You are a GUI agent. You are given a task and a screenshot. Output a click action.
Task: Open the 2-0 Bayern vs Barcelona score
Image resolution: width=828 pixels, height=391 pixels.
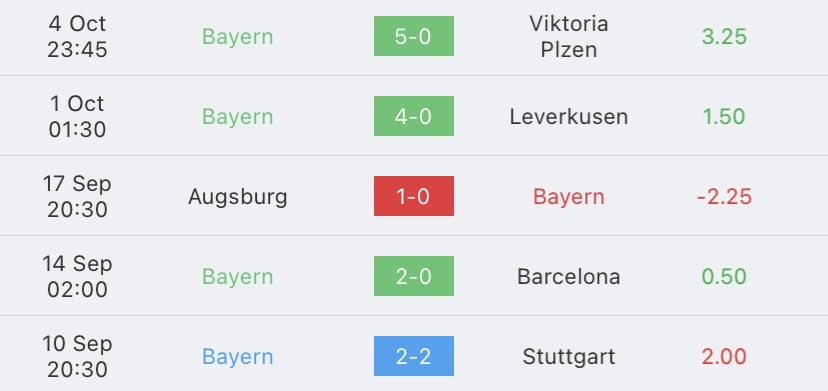[413, 276]
